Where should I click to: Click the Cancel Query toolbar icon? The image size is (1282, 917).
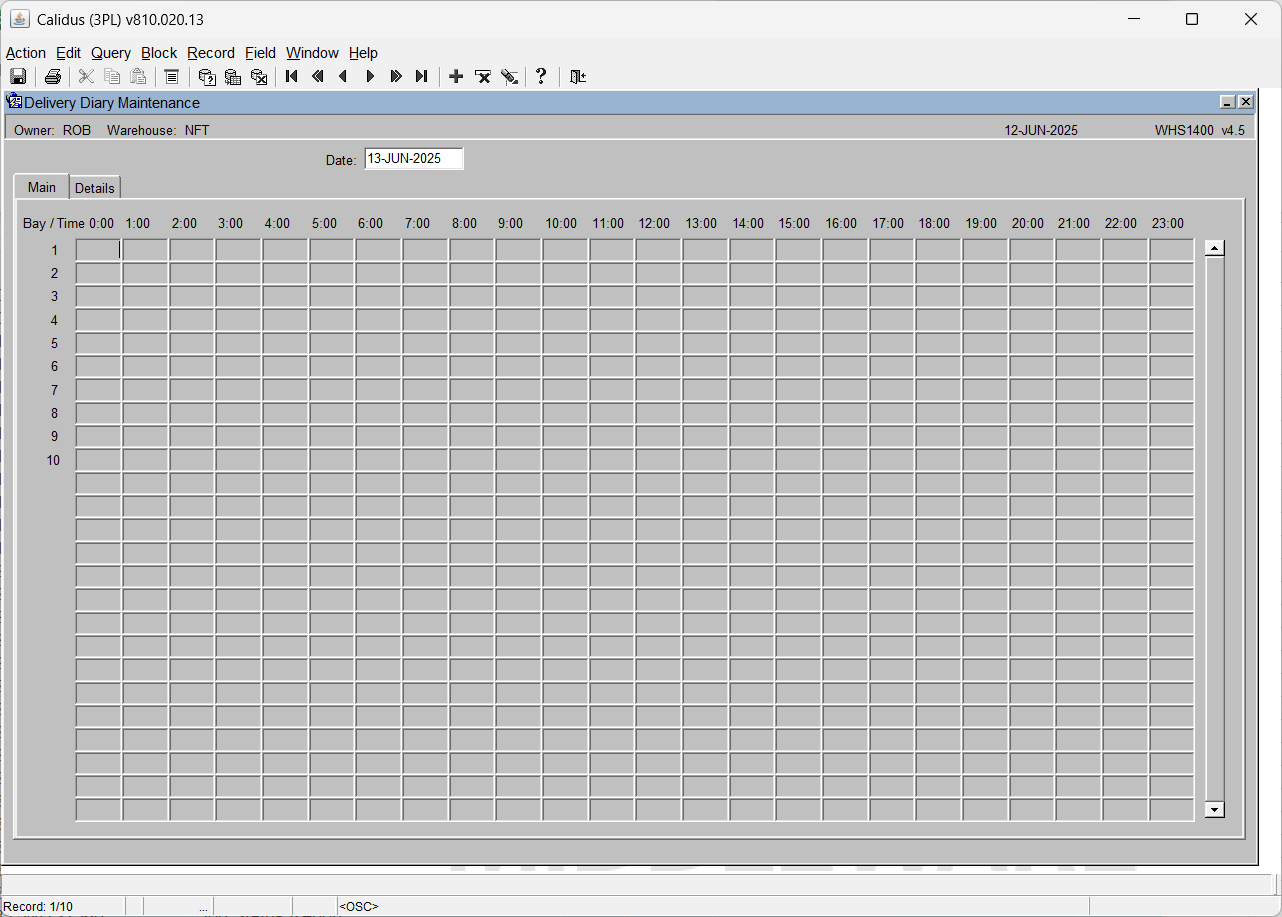point(259,77)
